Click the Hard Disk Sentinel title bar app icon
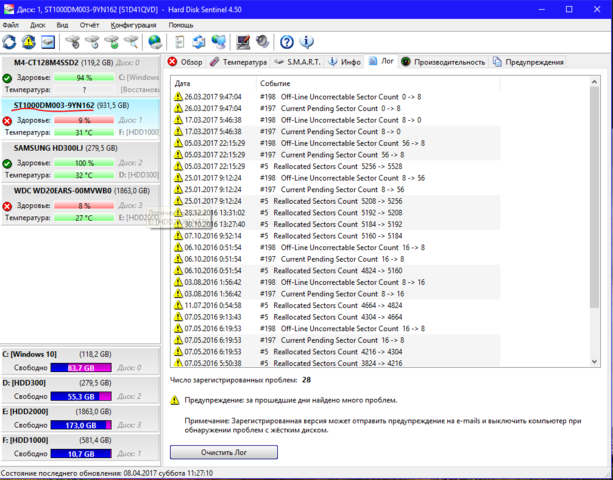 pos(8,9)
